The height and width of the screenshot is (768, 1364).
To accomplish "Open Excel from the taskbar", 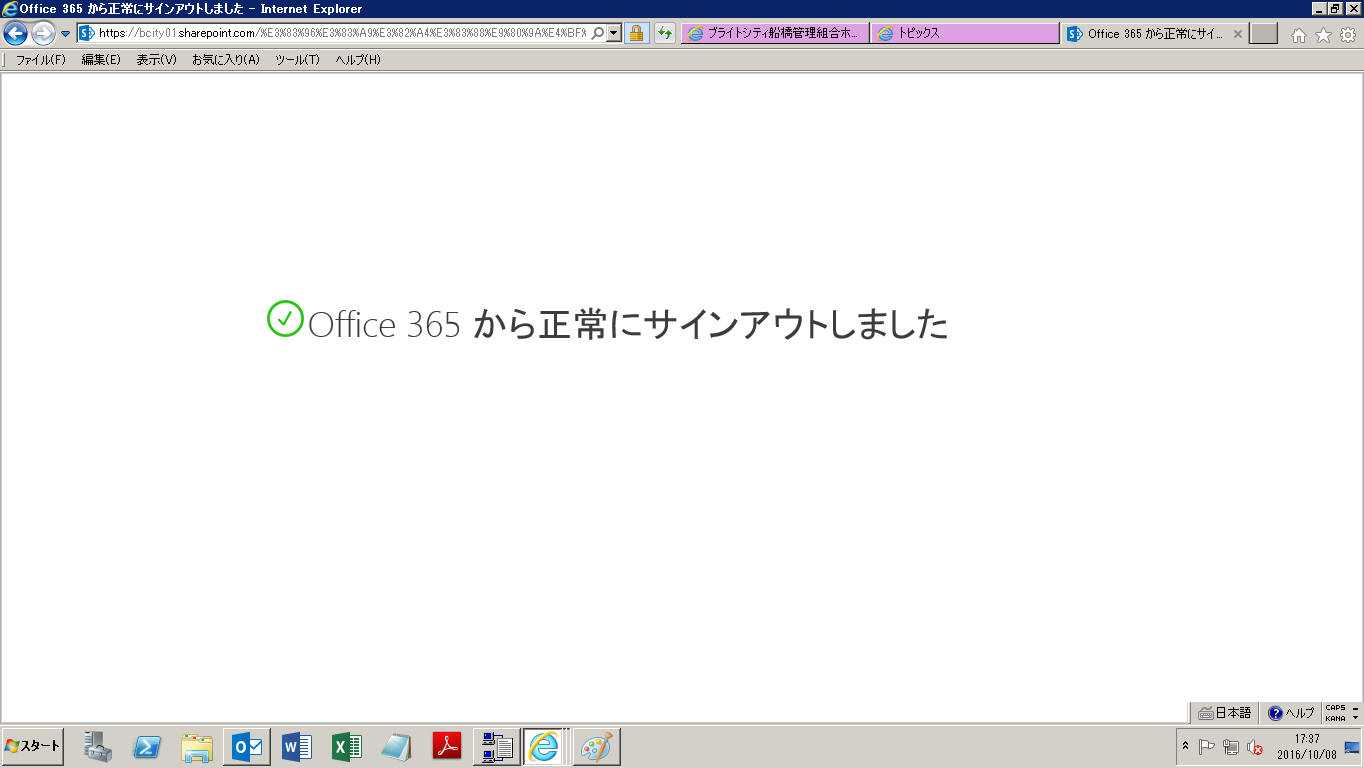I will tap(347, 747).
